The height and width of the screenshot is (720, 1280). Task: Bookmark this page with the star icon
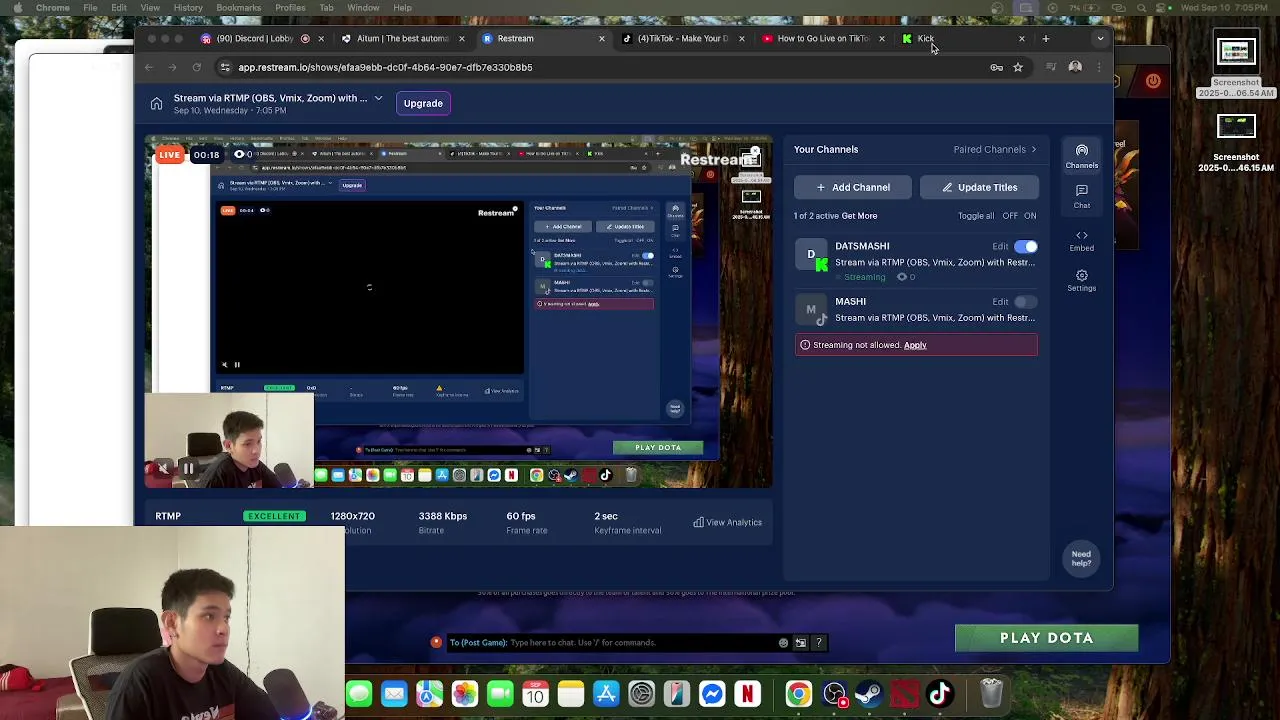(1018, 67)
